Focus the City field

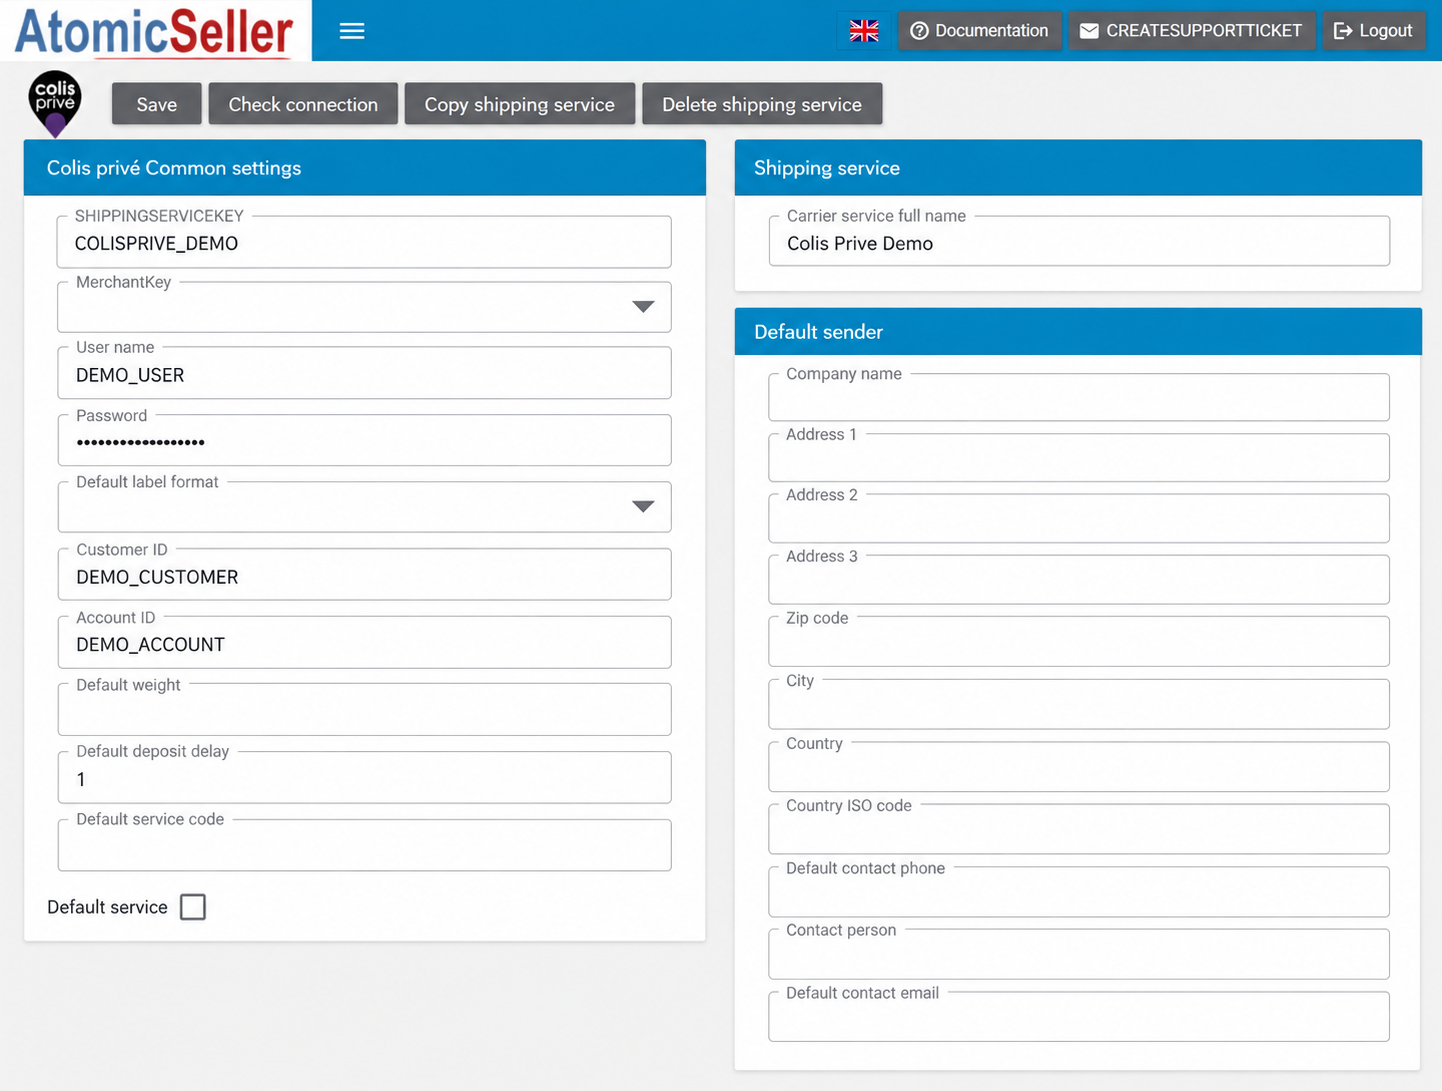(x=1079, y=704)
